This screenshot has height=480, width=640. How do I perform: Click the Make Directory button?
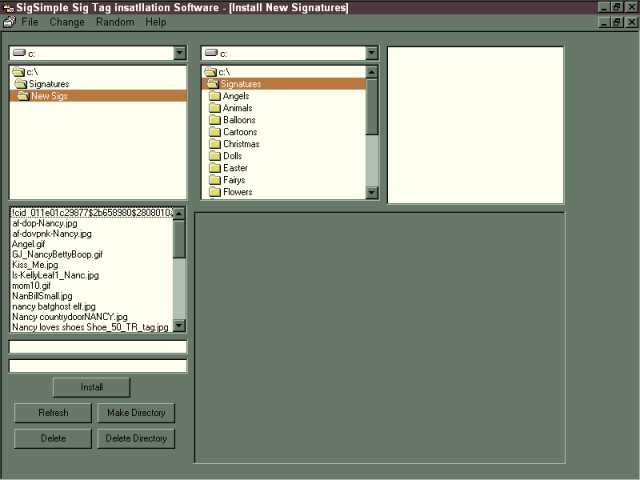click(x=136, y=413)
